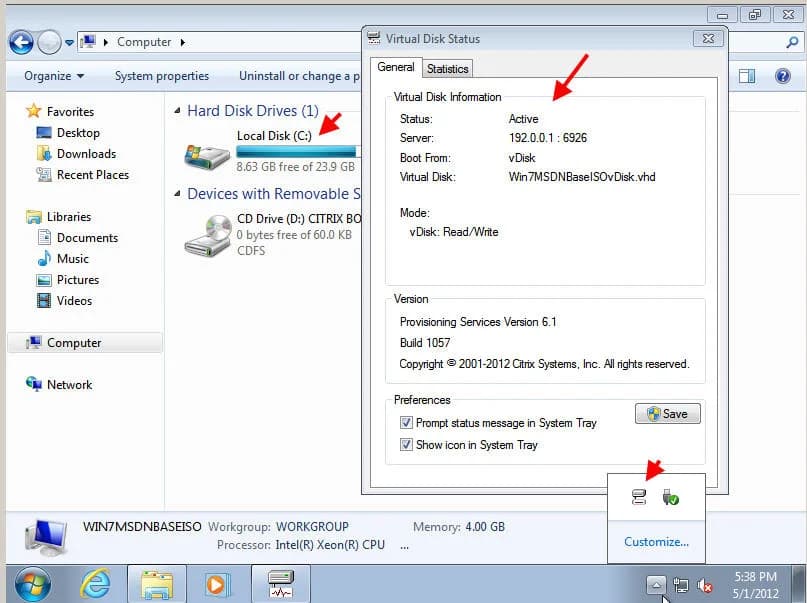Image resolution: width=807 pixels, height=603 pixels.
Task: Click the network tray icon
Action: 680,586
